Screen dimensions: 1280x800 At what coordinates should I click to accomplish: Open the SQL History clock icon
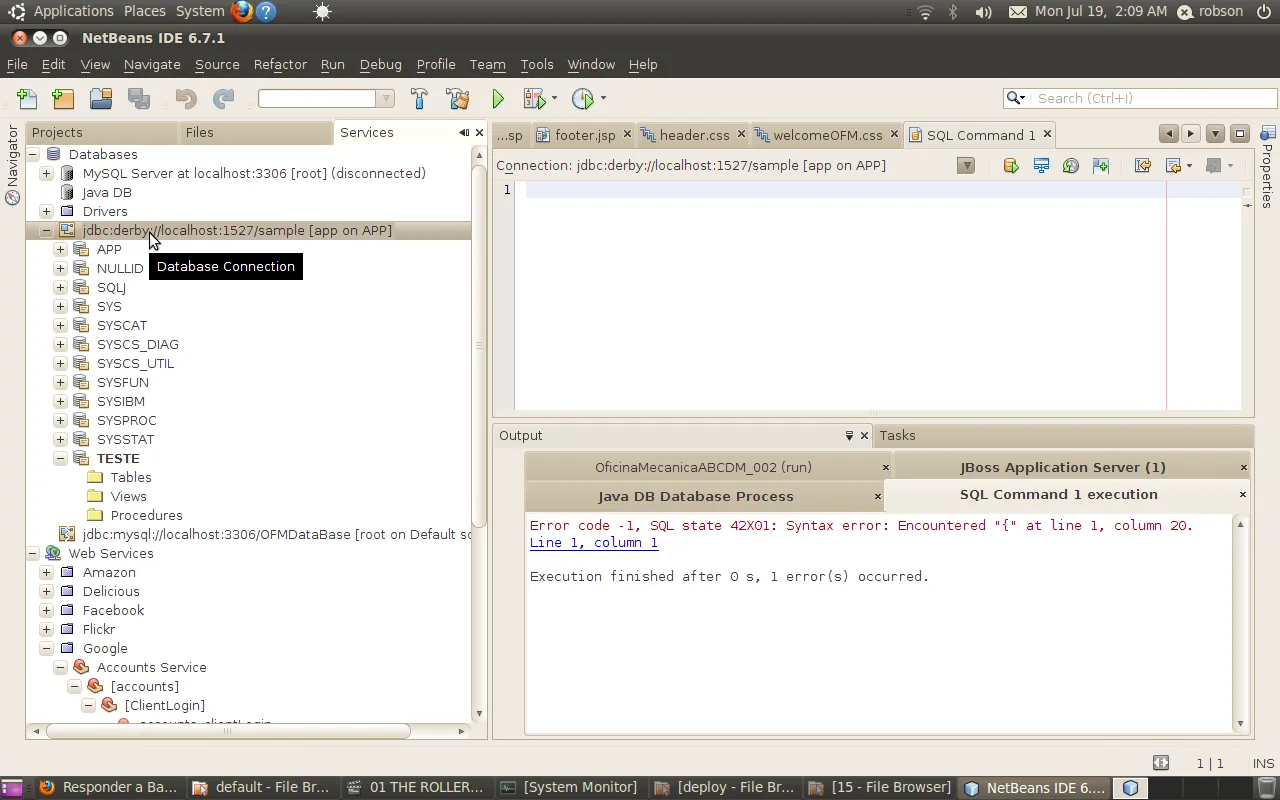pyautogui.click(x=1071, y=166)
